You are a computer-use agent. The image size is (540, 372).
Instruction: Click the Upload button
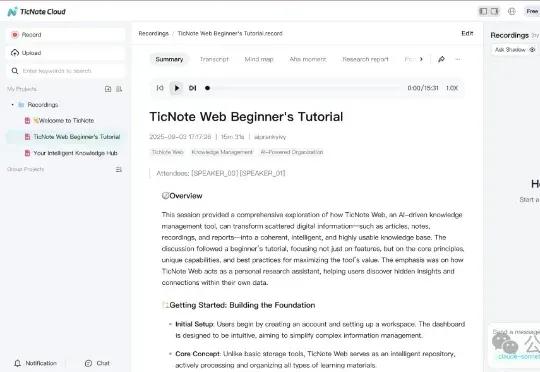65,53
